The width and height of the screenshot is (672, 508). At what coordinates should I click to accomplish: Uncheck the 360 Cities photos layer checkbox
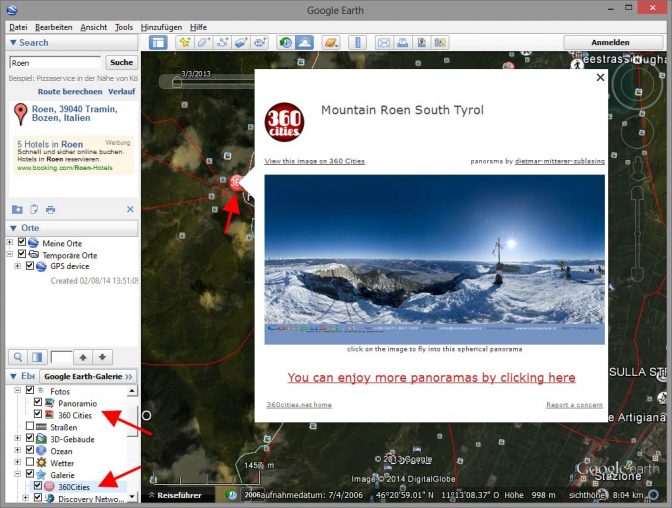click(38, 414)
